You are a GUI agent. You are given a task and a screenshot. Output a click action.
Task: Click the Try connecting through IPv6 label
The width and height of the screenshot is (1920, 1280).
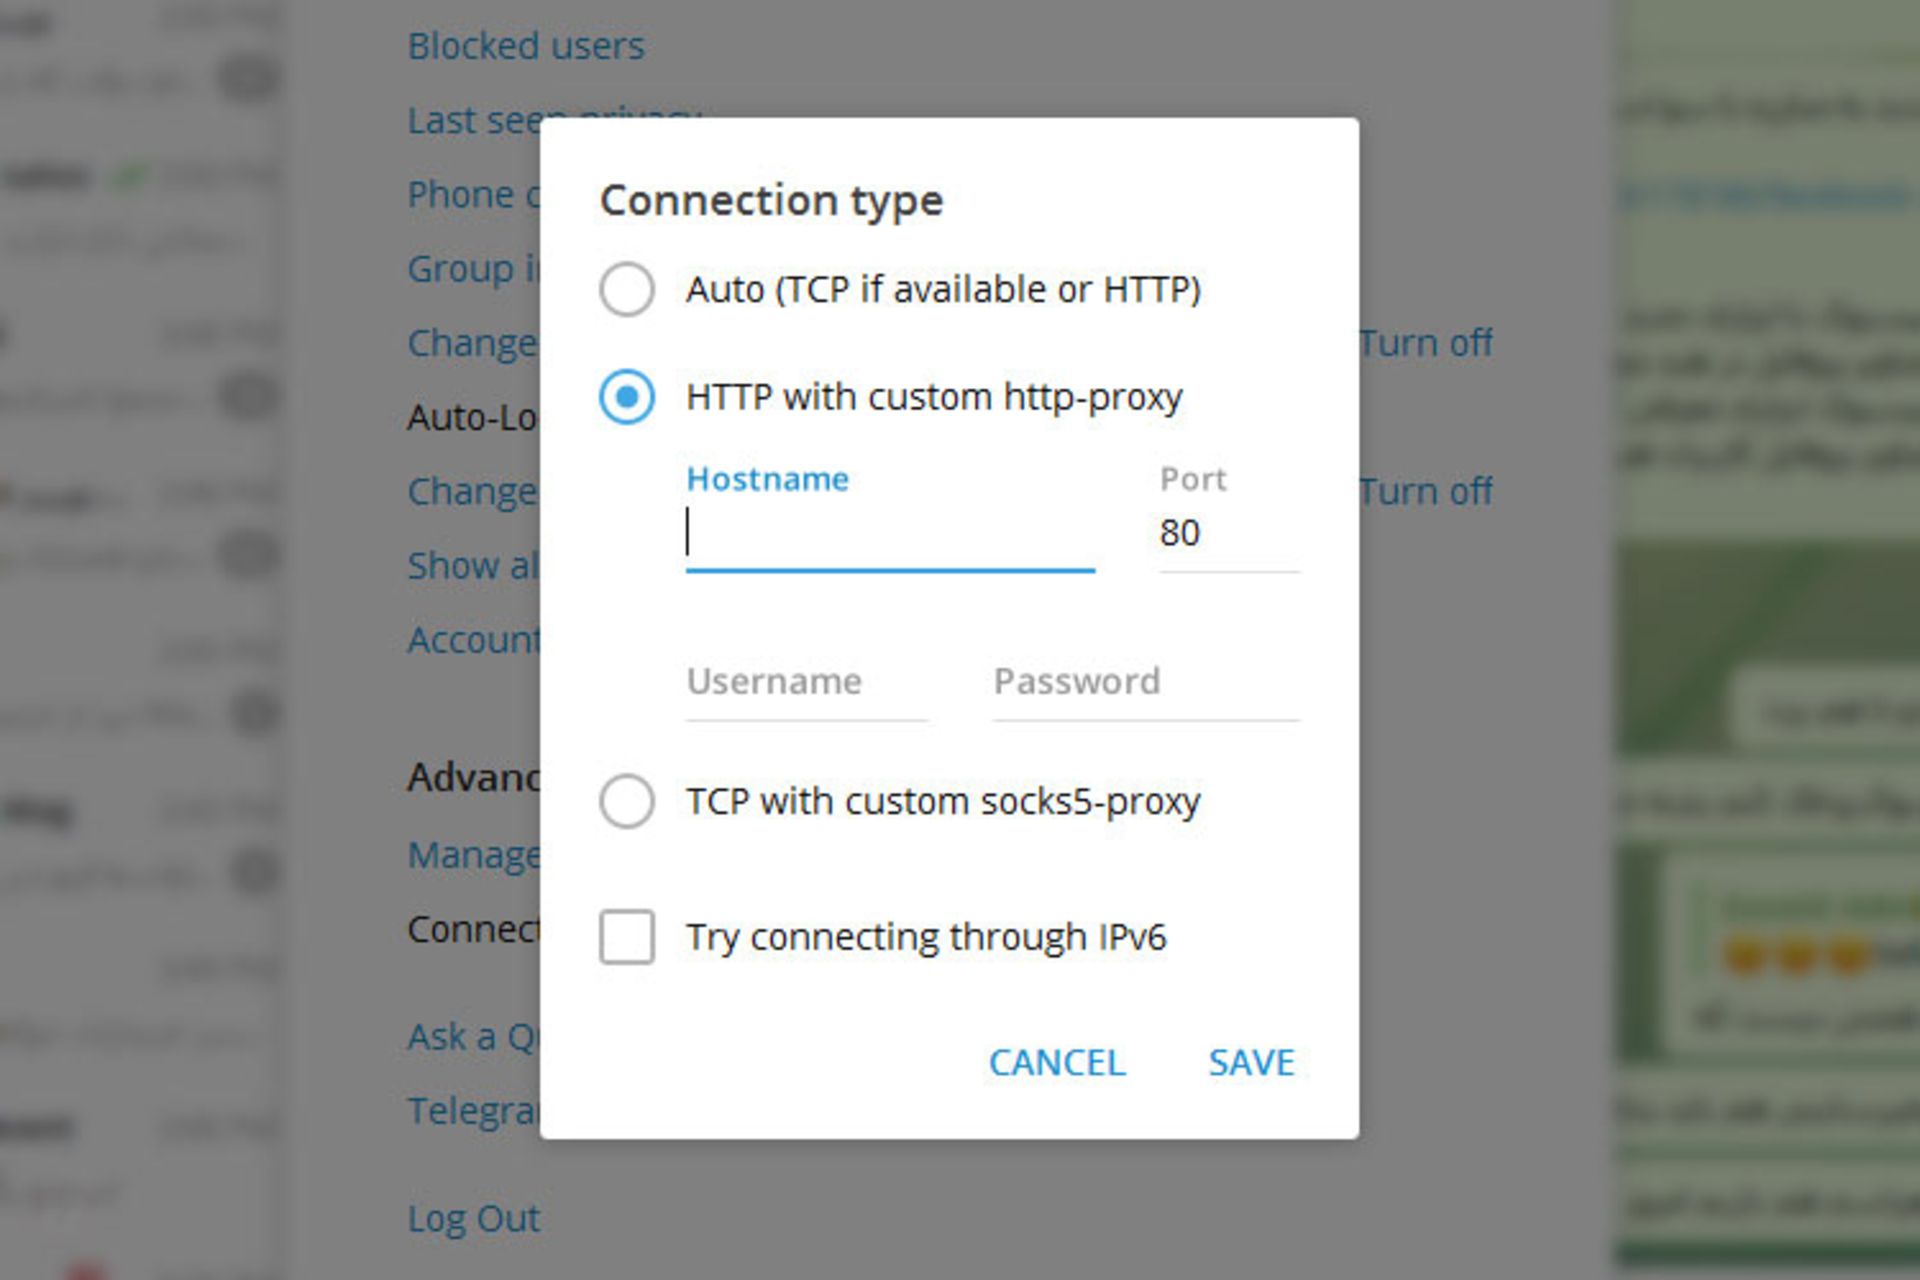(x=926, y=937)
